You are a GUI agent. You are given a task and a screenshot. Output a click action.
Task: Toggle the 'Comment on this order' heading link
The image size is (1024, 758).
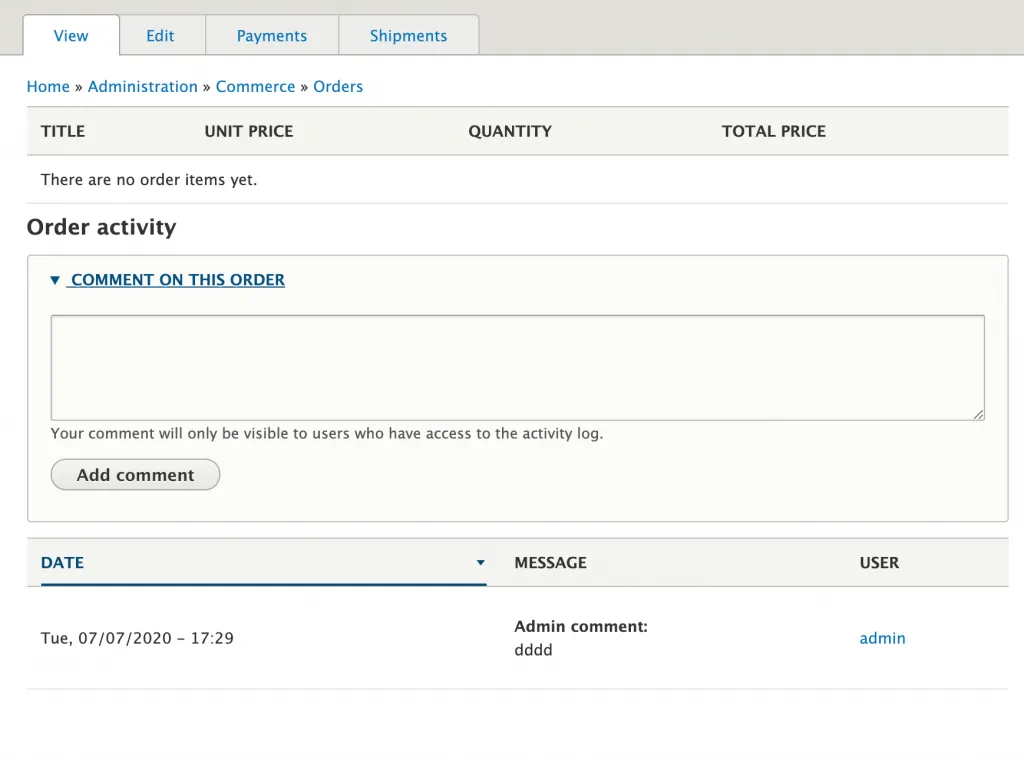tap(177, 280)
